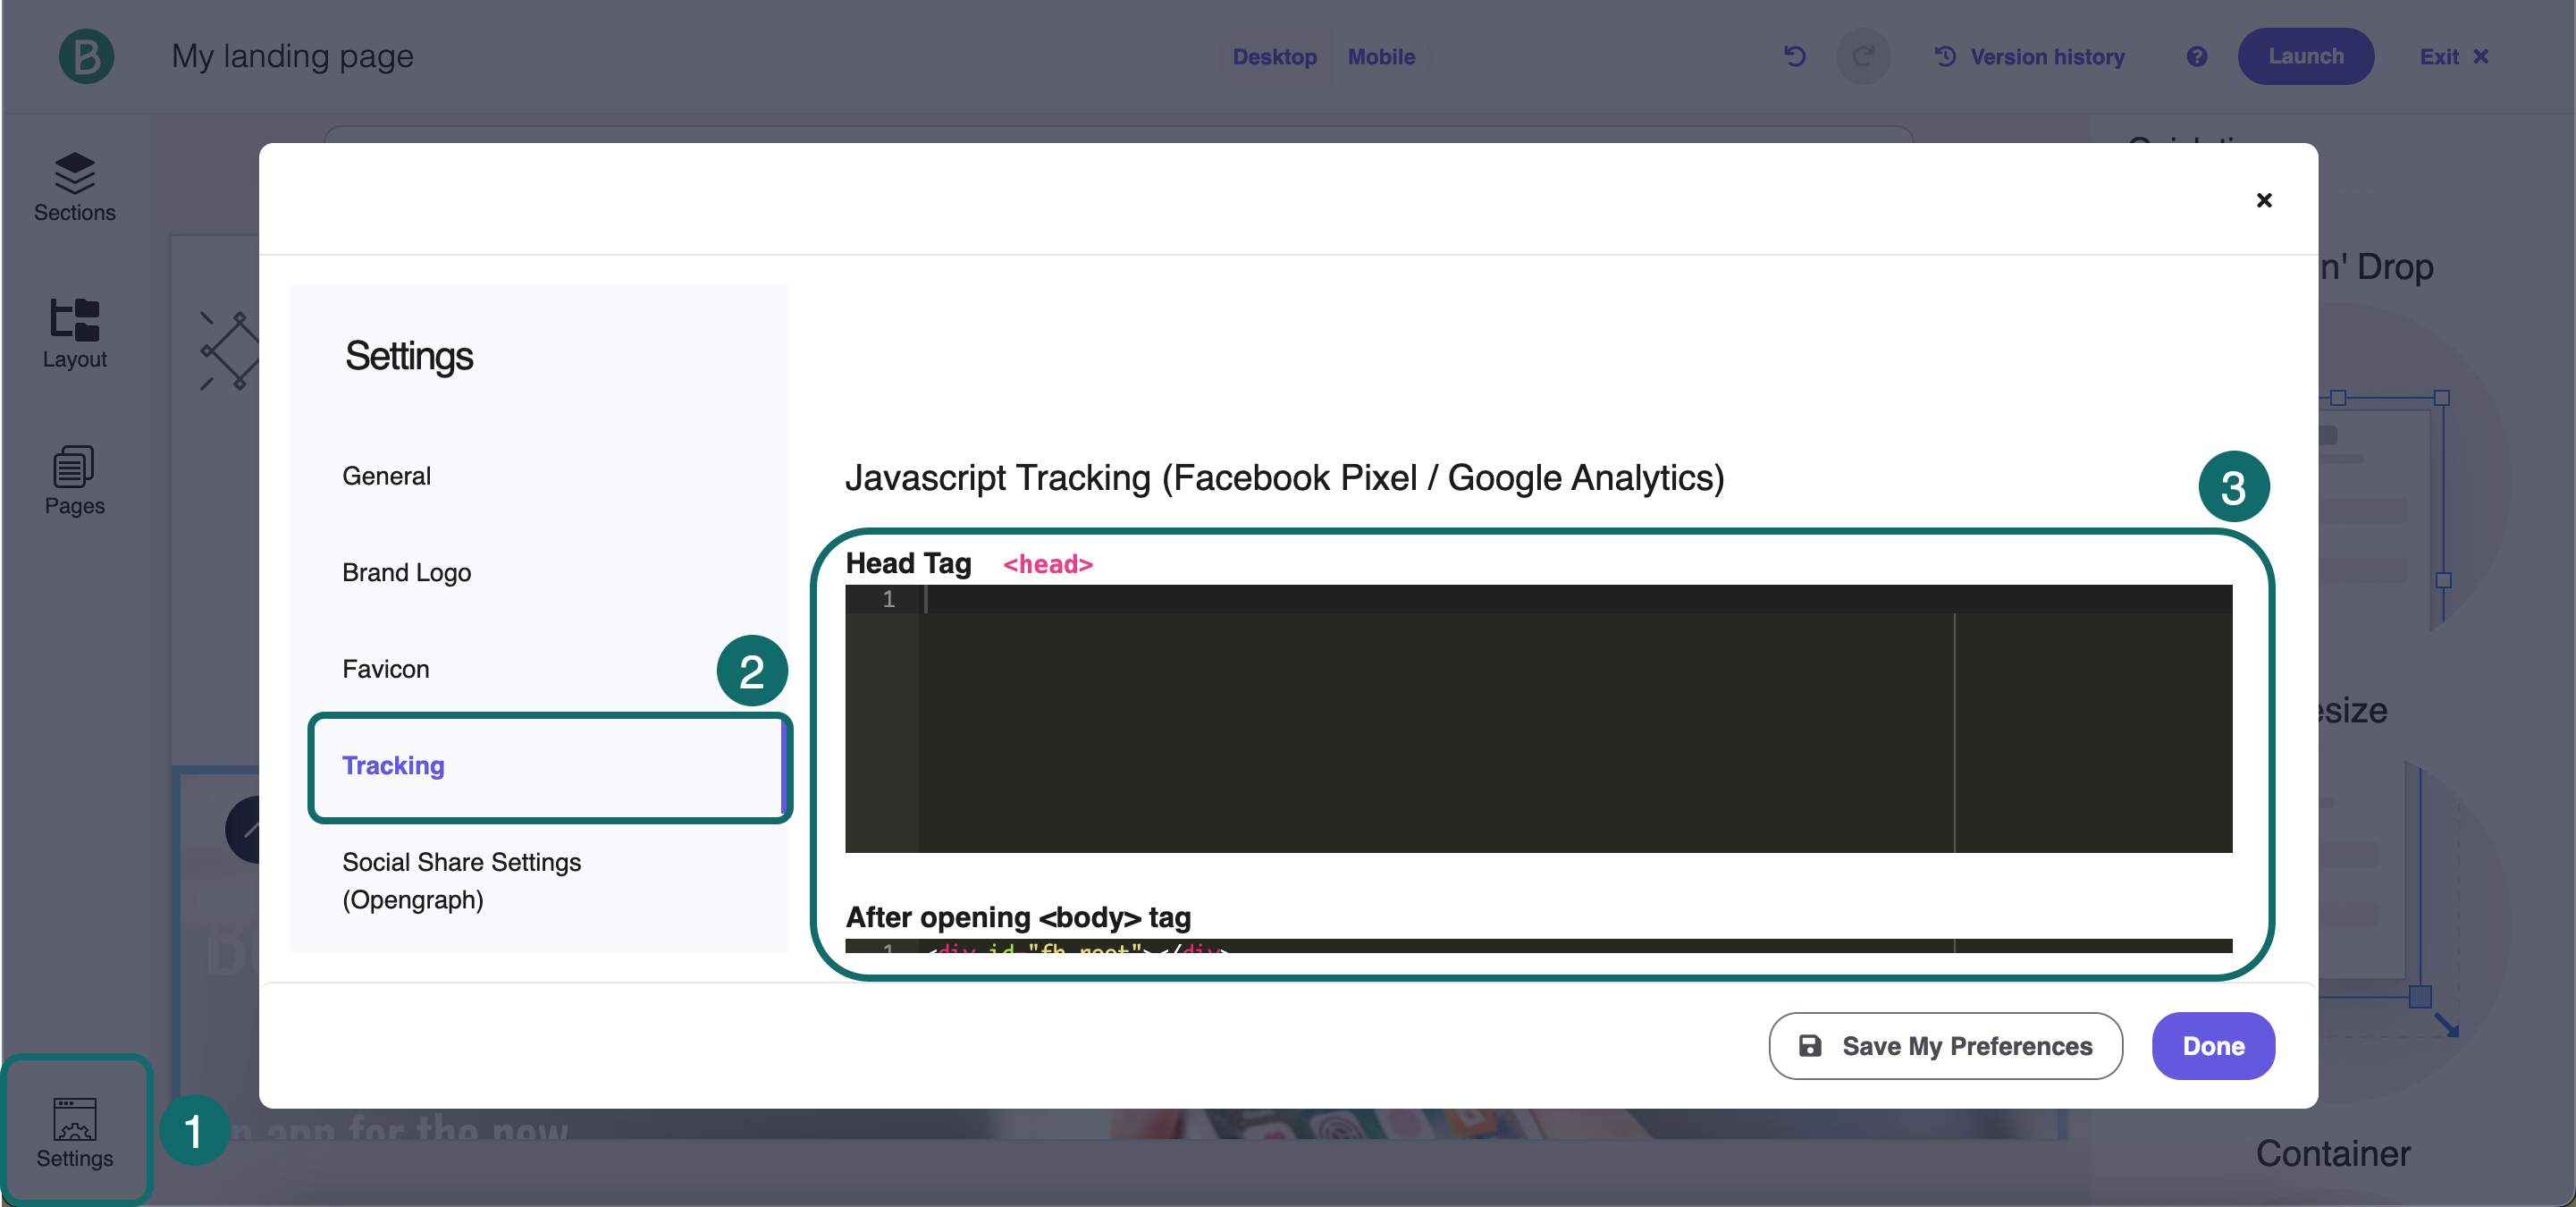The image size is (2576, 1207).
Task: Click the Brizy logo icon
Action: [86, 56]
